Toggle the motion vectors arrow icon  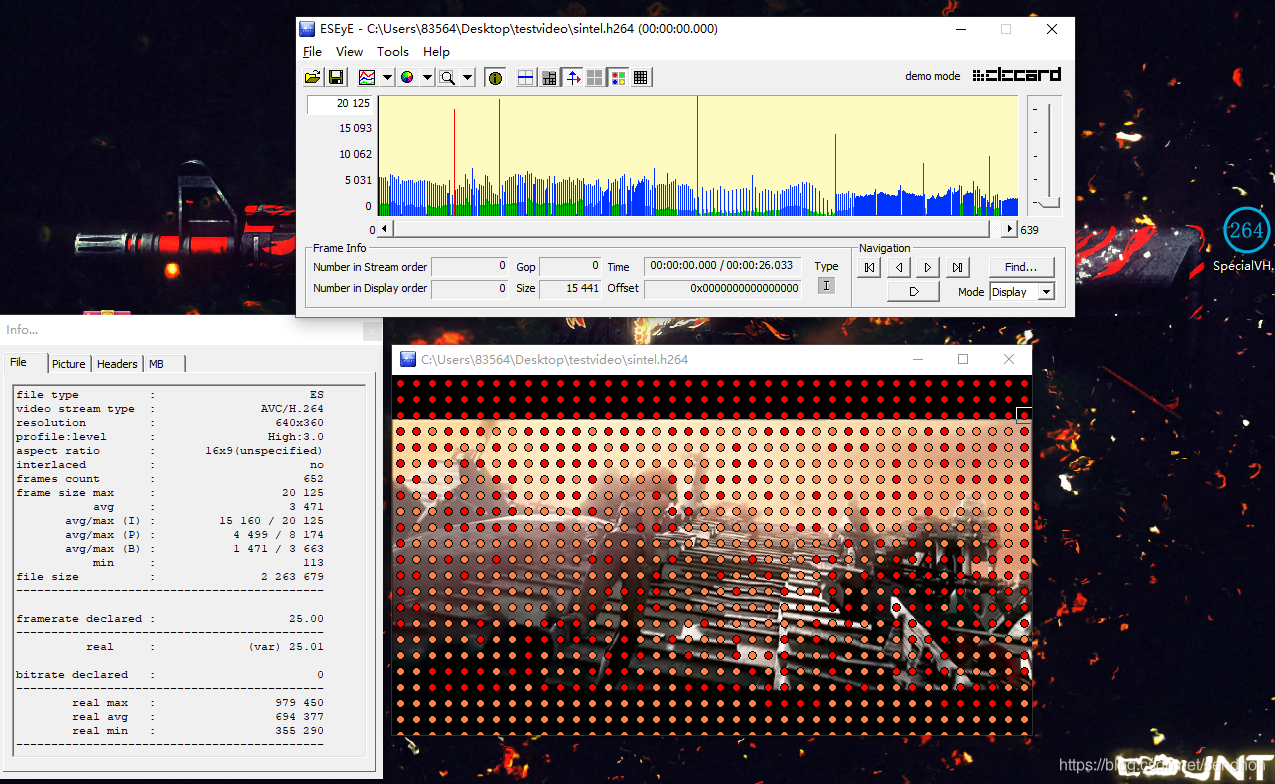point(572,77)
